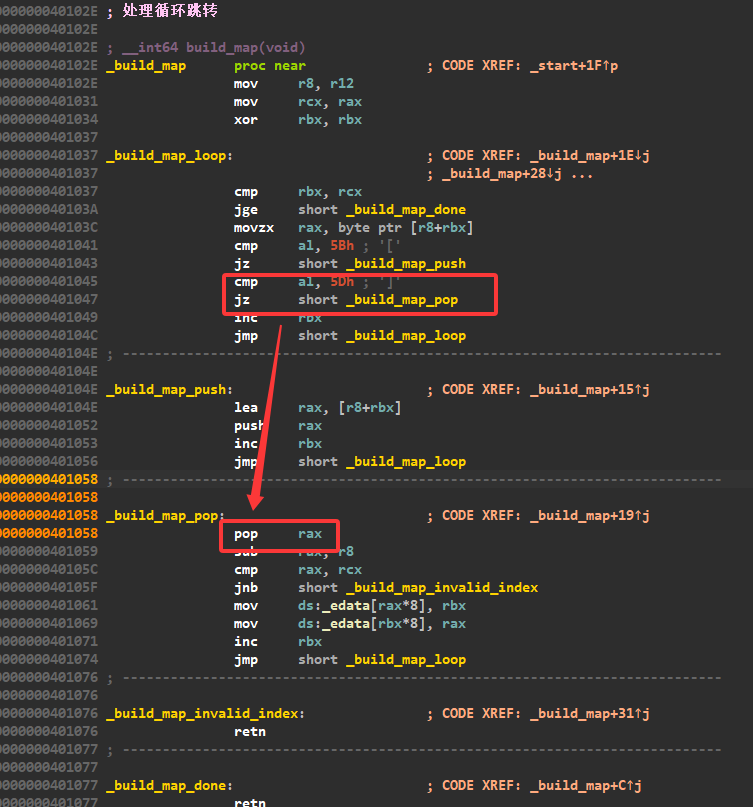
Task: Click the _build_map+C xref comment
Action: [586, 786]
